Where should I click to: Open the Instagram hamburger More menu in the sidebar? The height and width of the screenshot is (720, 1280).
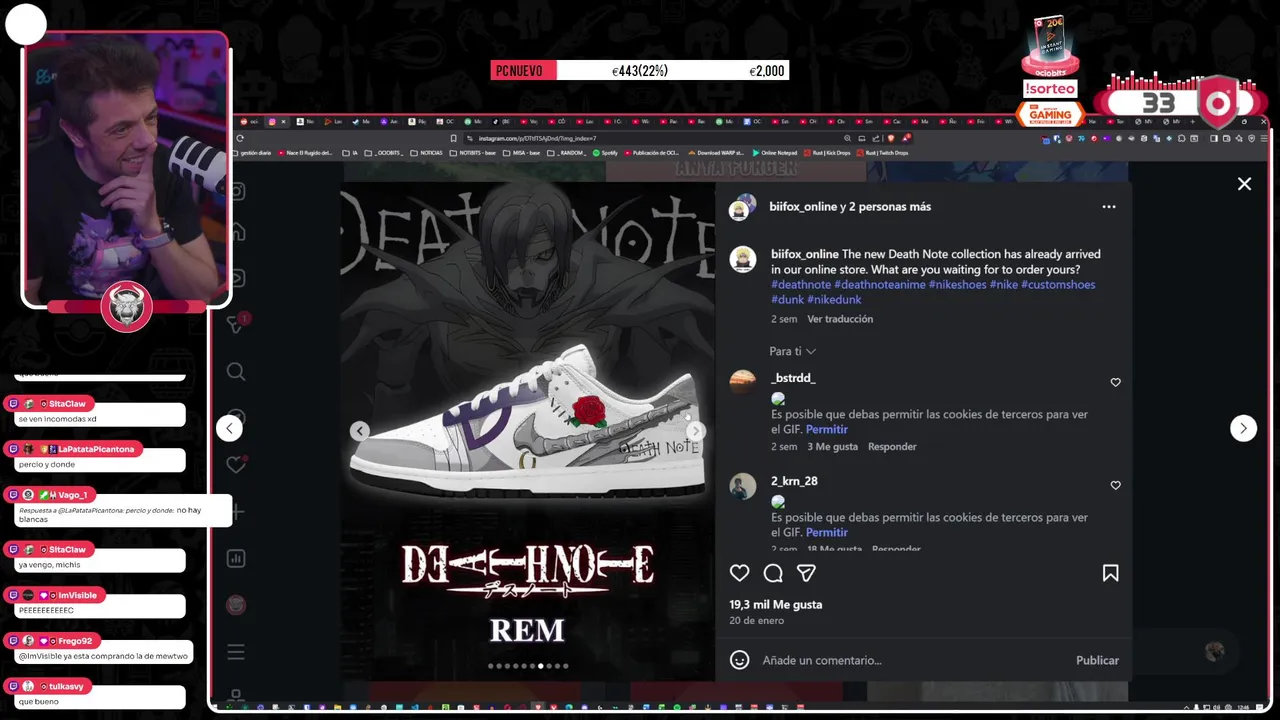click(x=236, y=652)
